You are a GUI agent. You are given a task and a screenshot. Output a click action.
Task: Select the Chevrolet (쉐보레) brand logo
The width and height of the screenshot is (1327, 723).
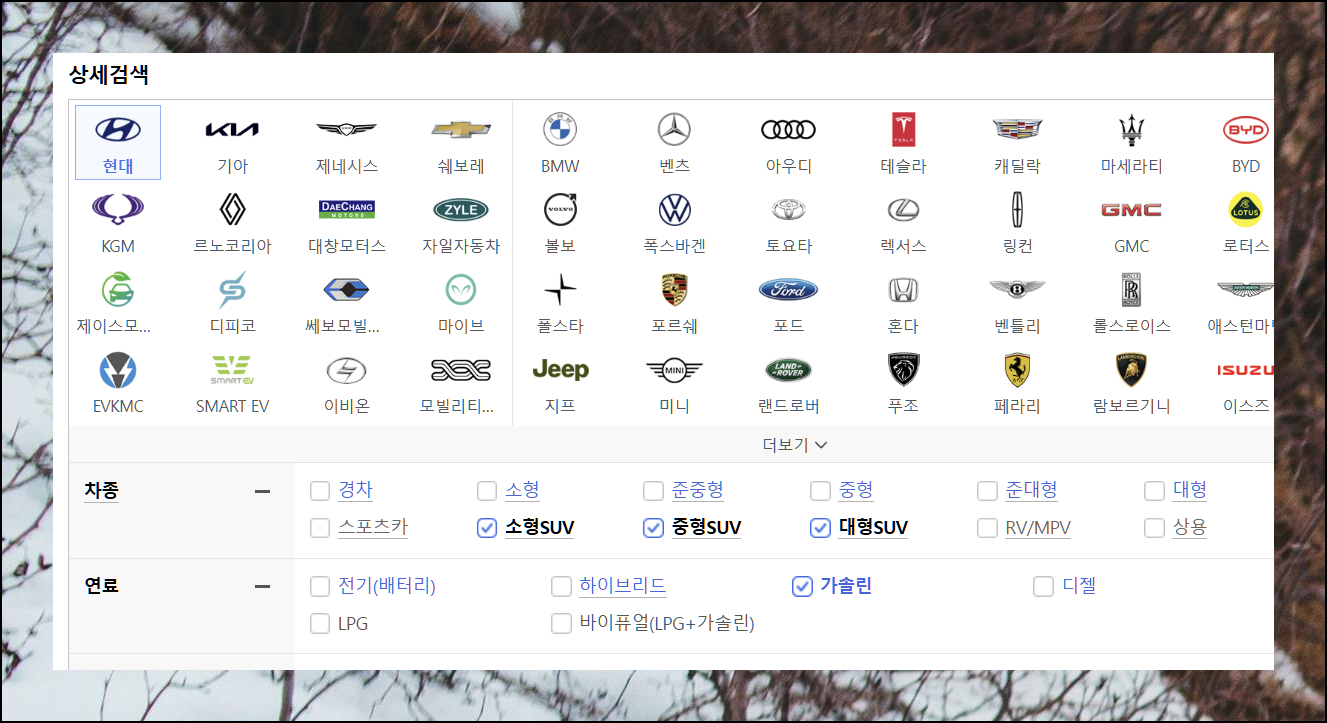[461, 129]
